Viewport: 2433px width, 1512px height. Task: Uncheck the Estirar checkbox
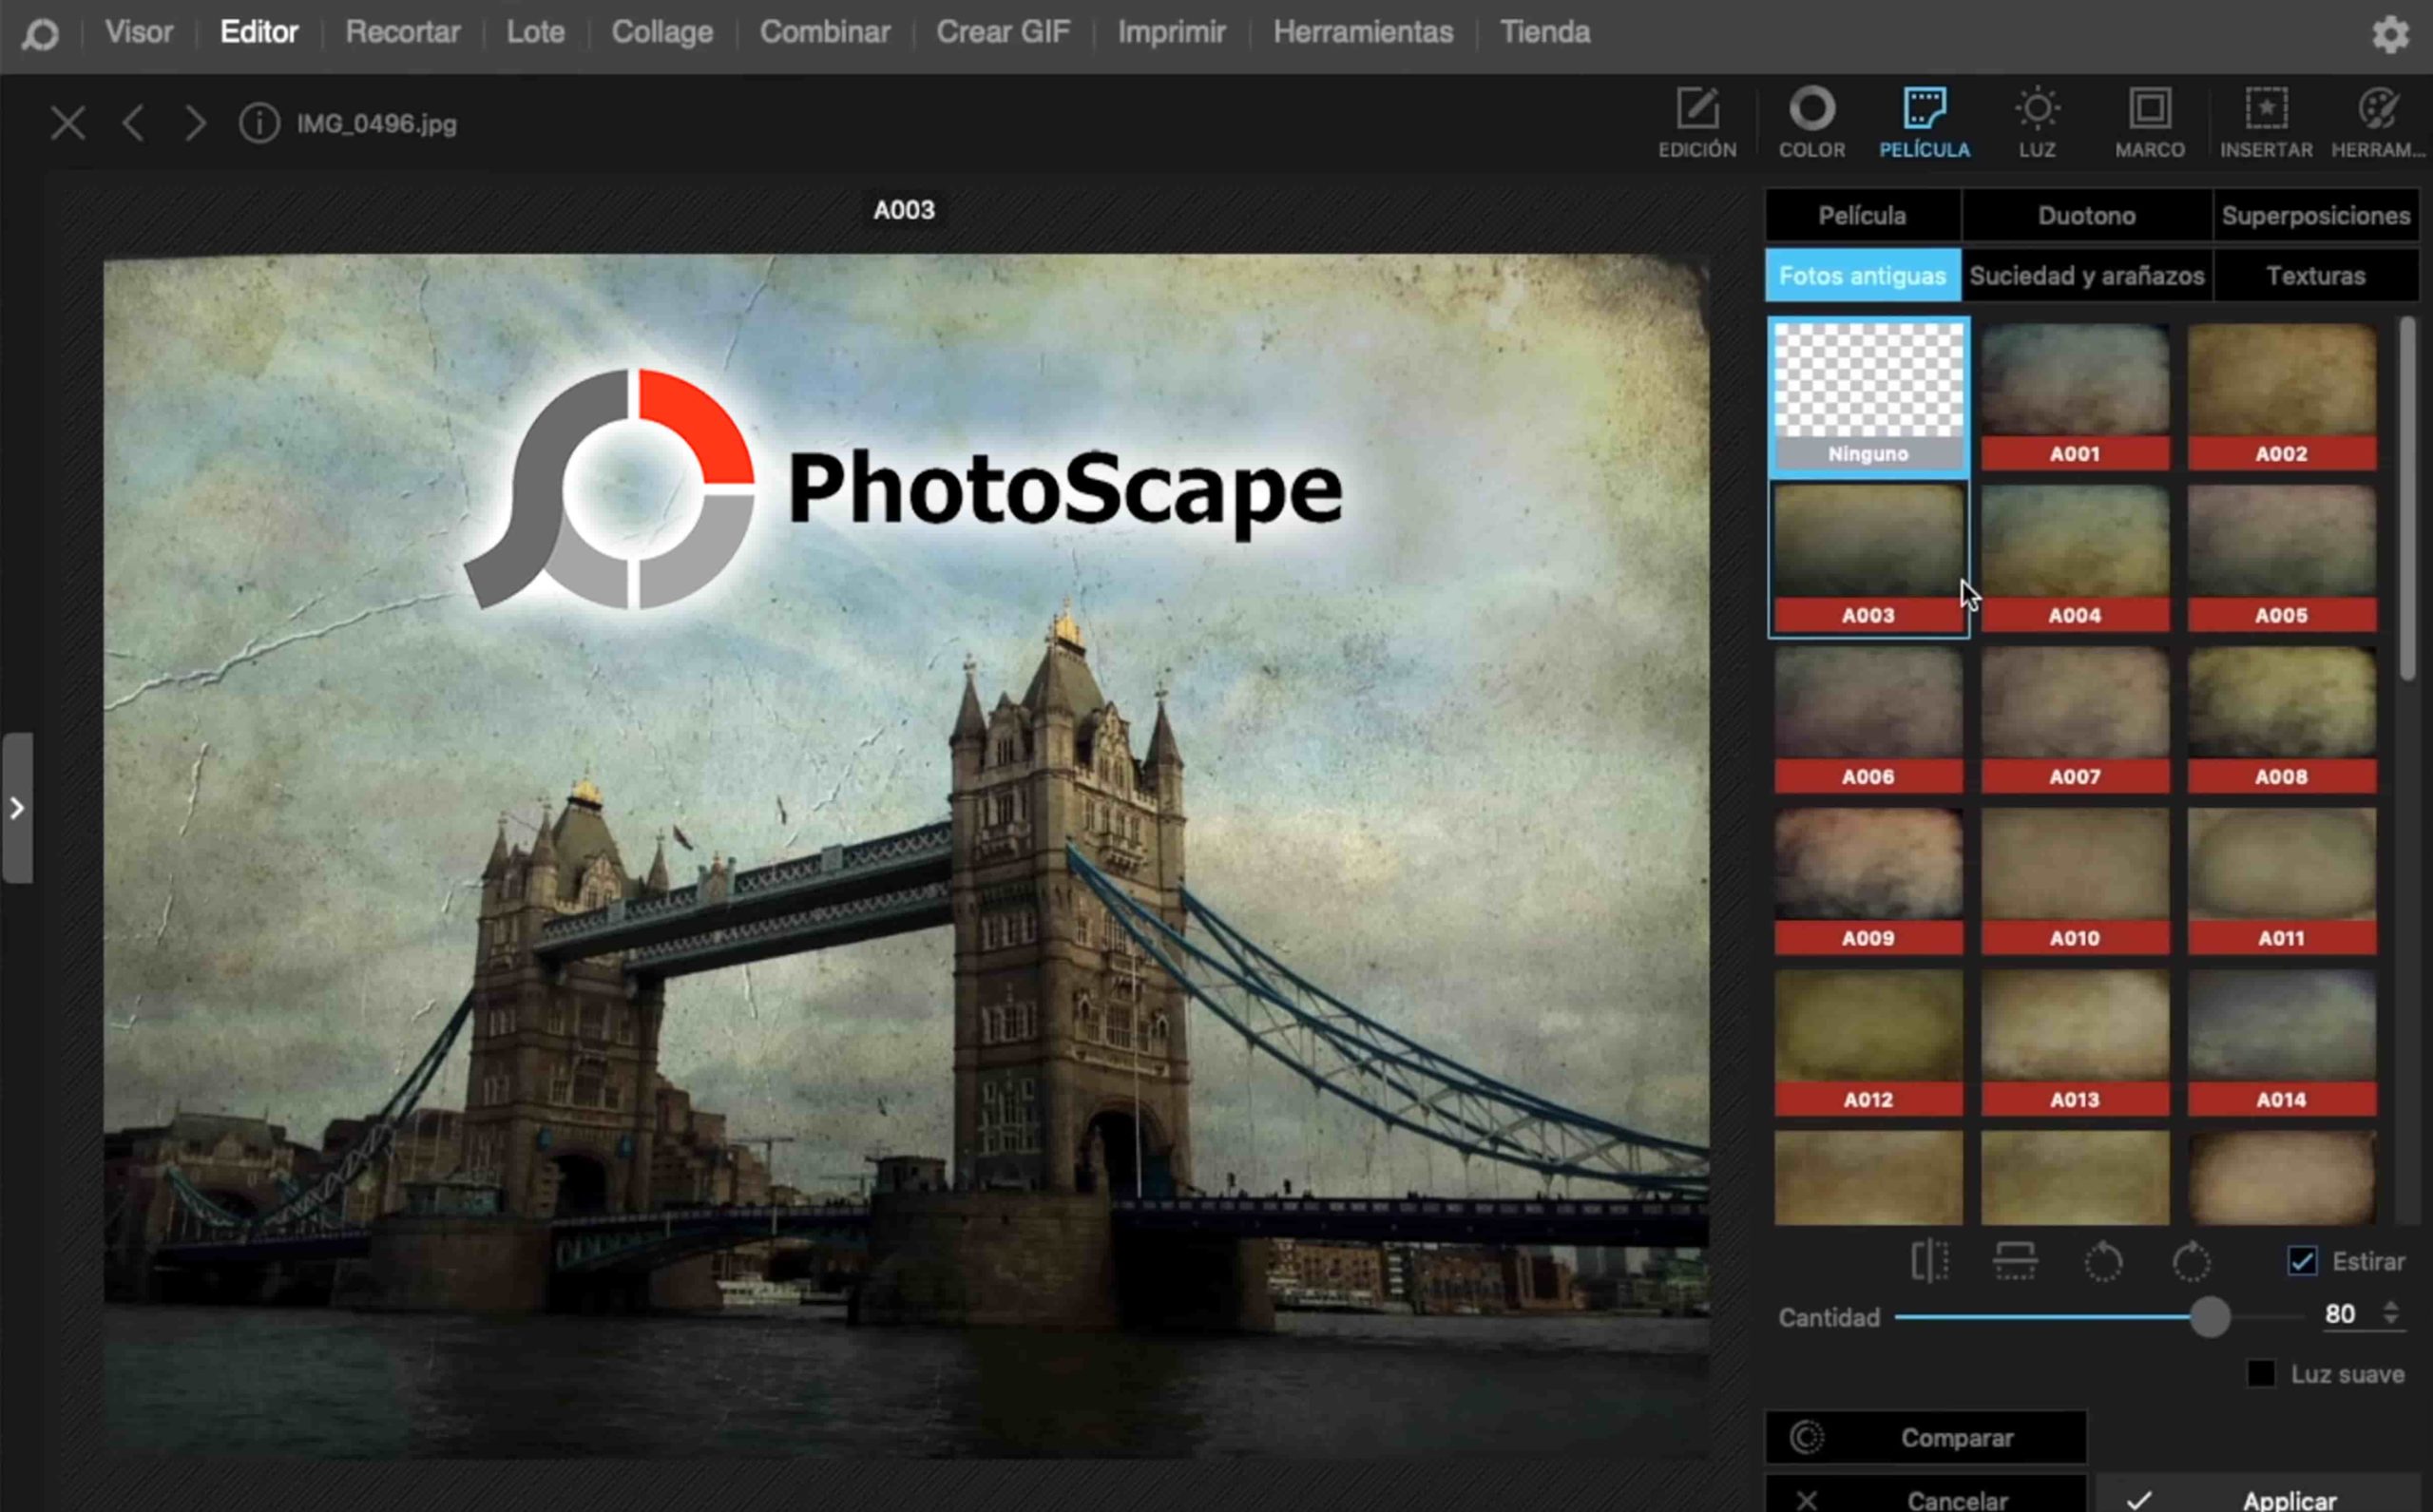point(2301,1261)
